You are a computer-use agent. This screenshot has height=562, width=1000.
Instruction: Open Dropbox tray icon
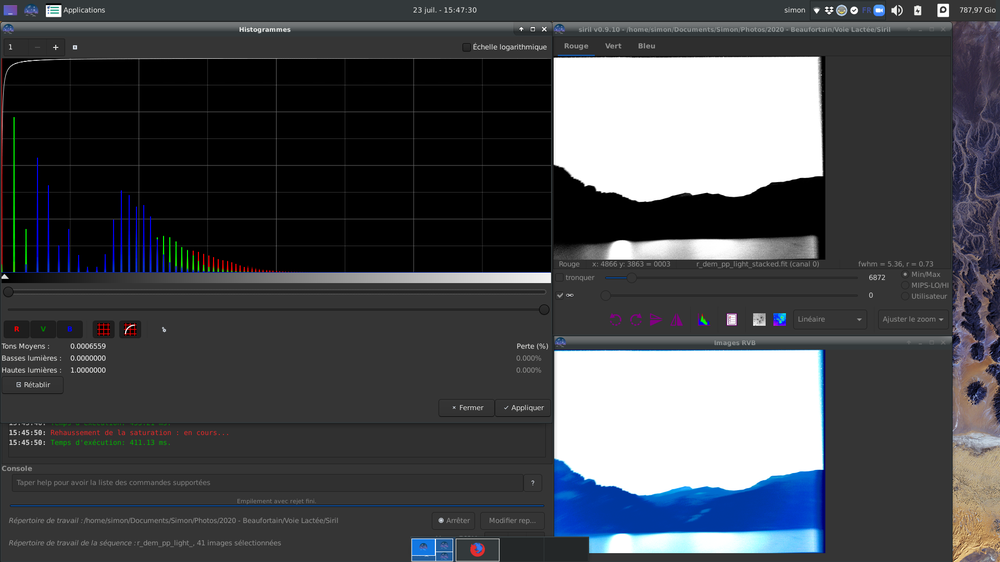pyautogui.click(x=829, y=10)
